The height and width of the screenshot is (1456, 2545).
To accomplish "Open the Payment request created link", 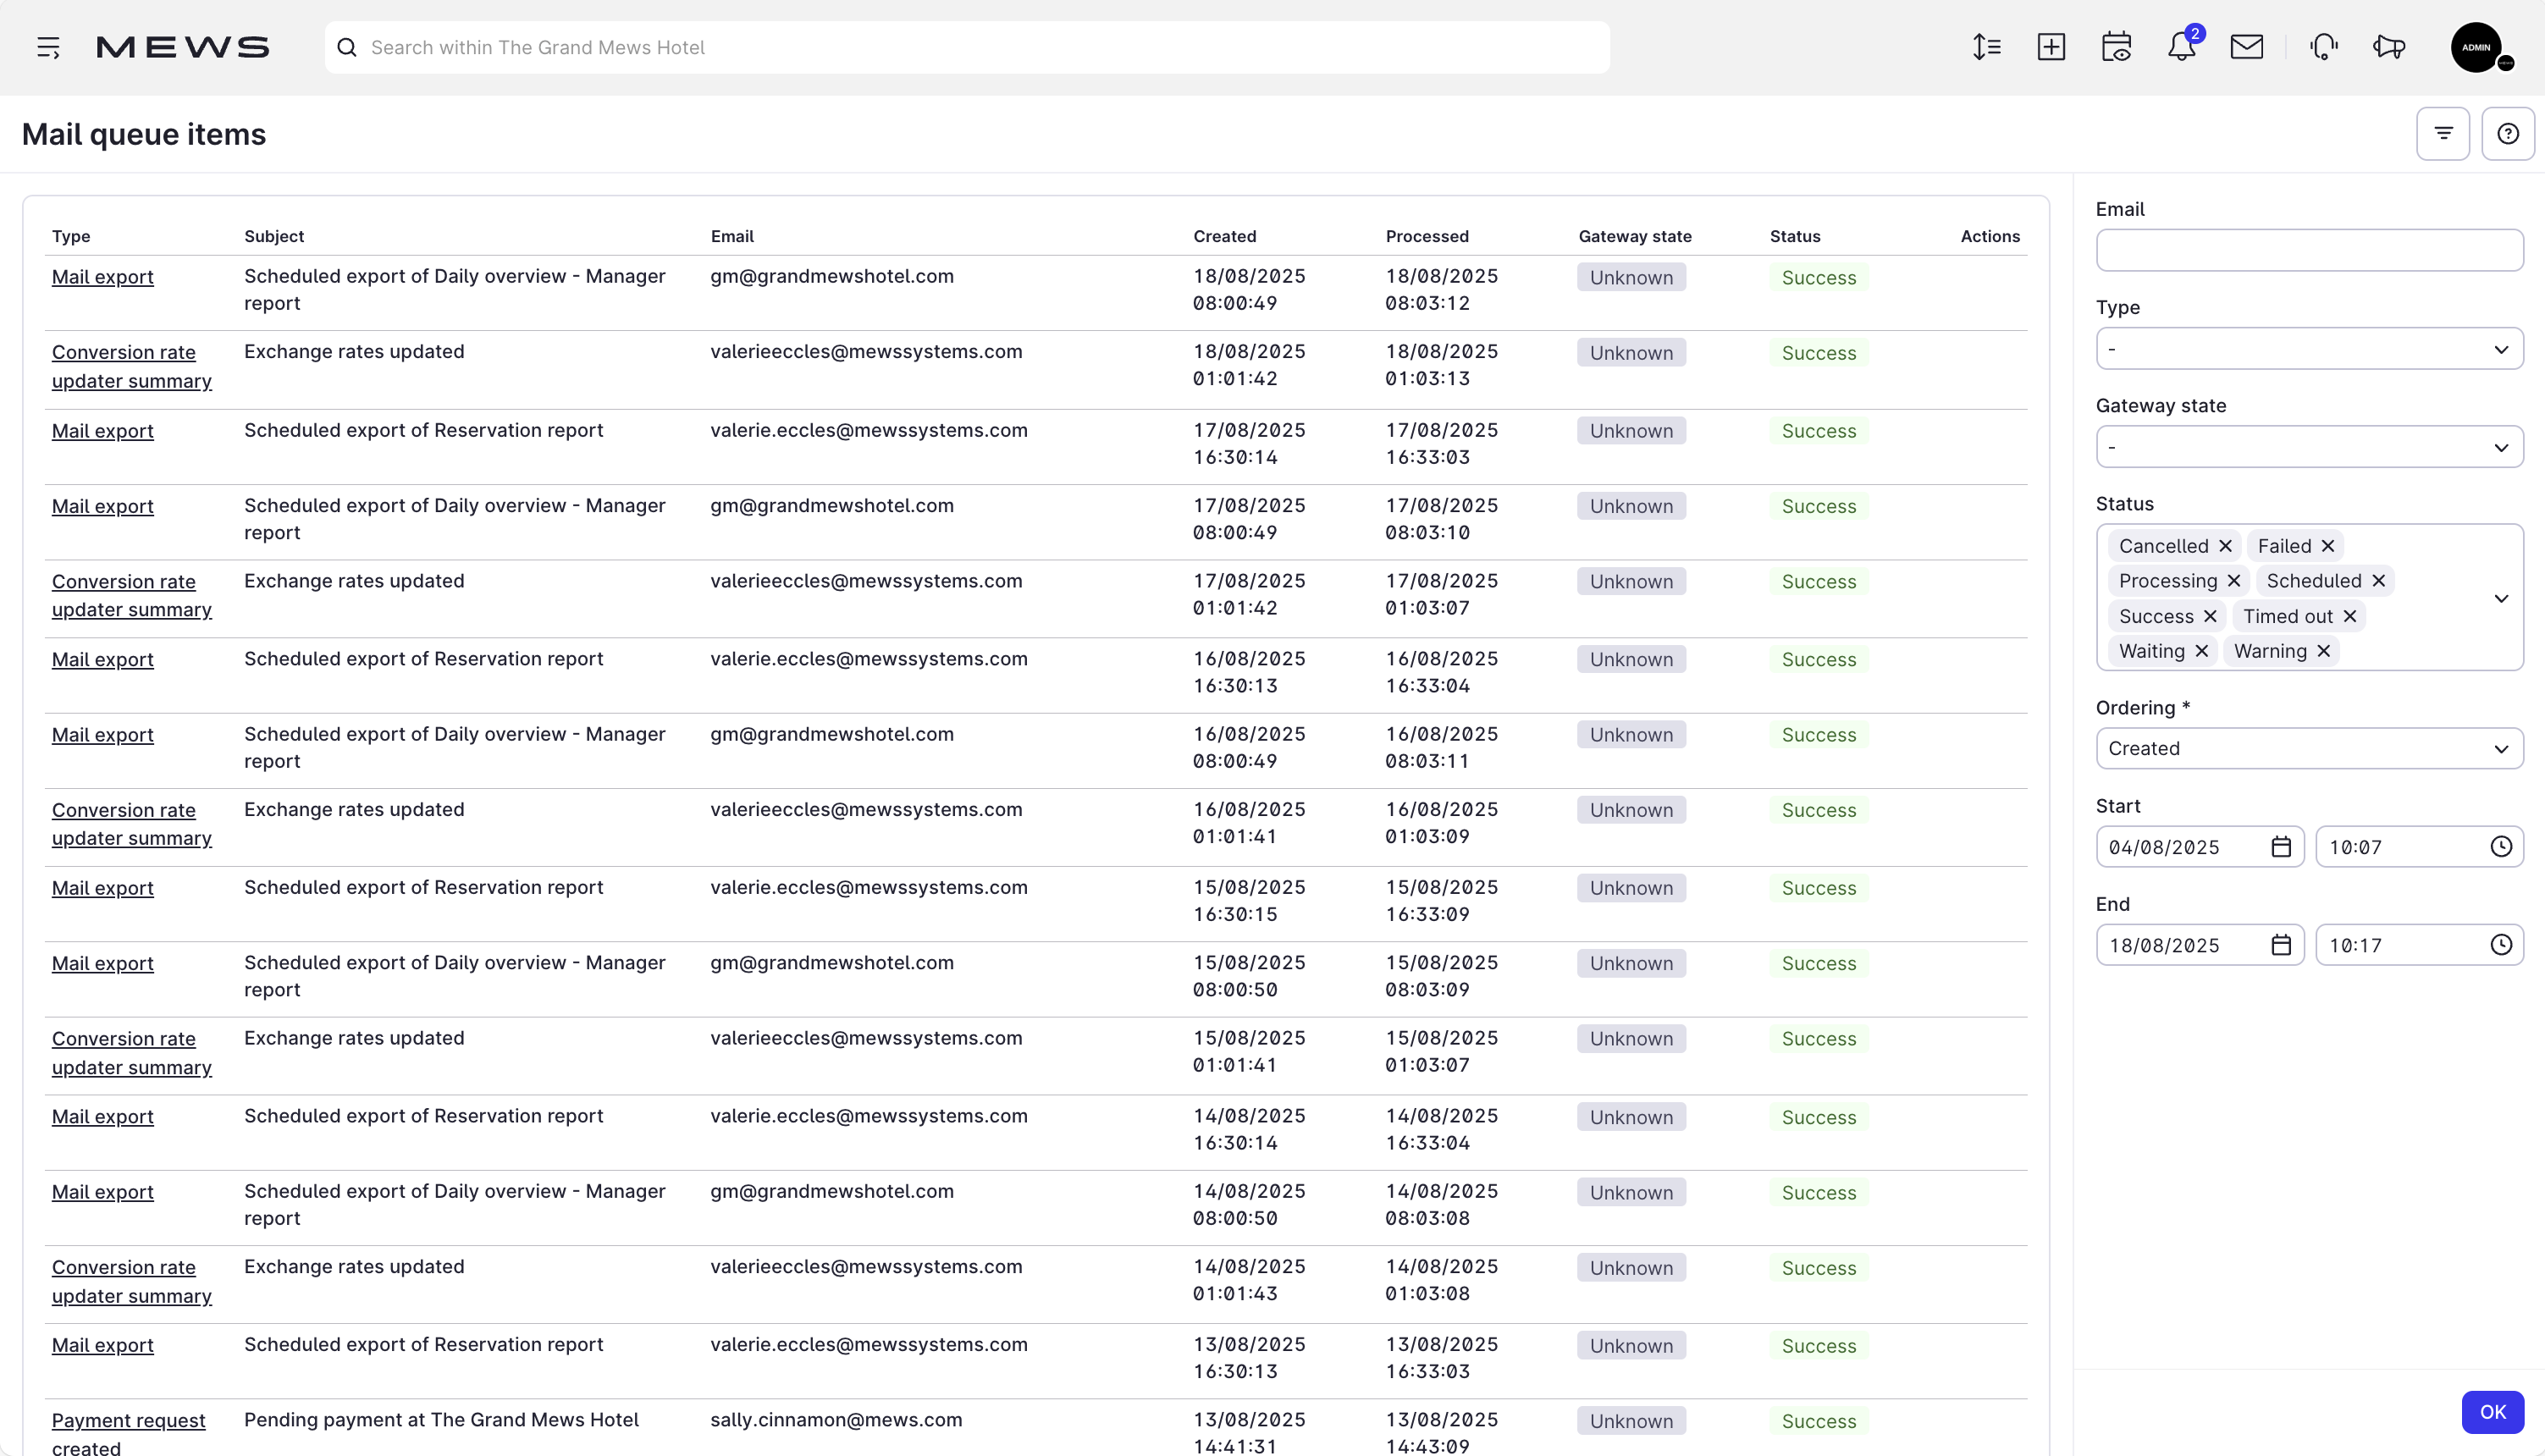I will pyautogui.click(x=128, y=1420).
